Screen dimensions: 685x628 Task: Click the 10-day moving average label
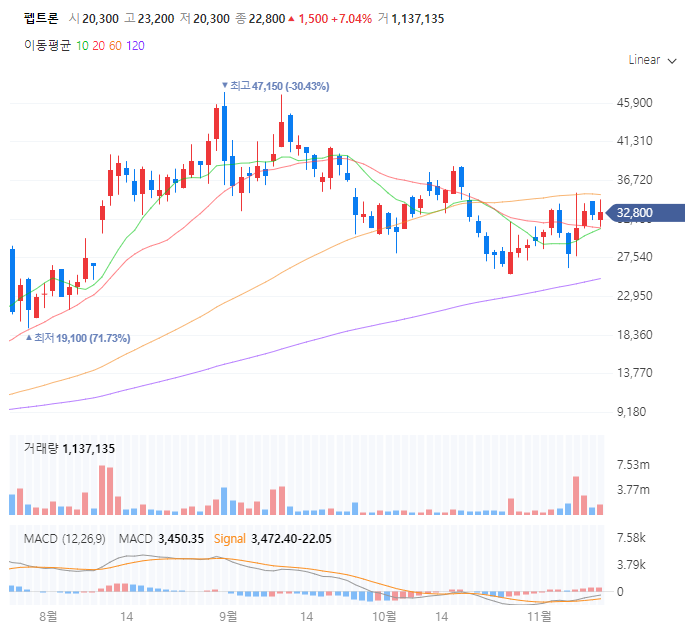[x=82, y=46]
